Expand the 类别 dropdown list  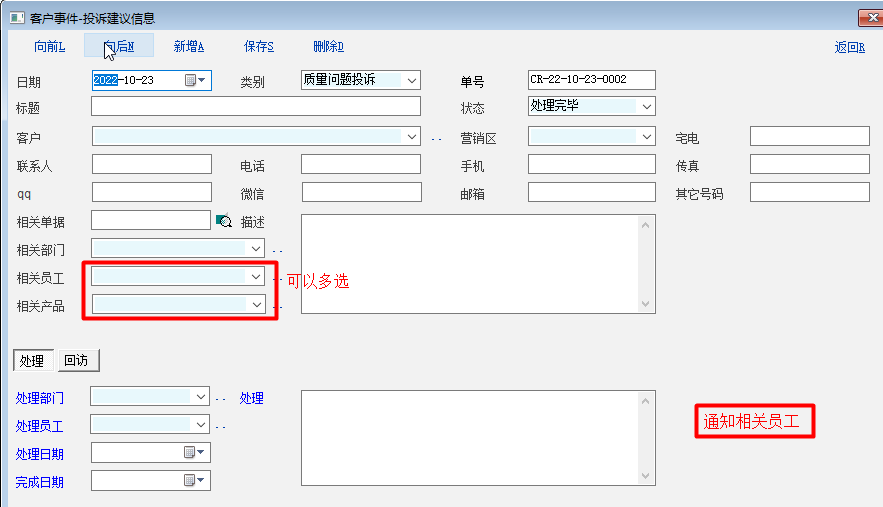[411, 81]
